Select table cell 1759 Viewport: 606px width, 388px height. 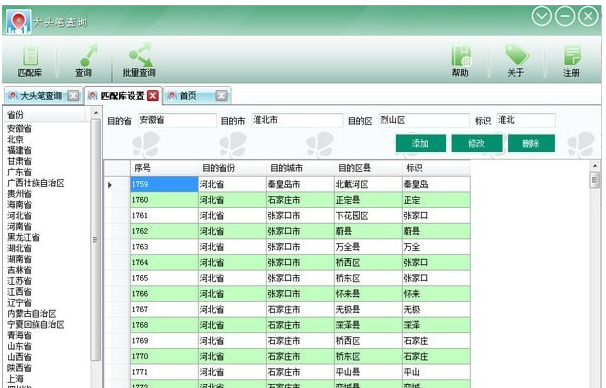tap(164, 184)
